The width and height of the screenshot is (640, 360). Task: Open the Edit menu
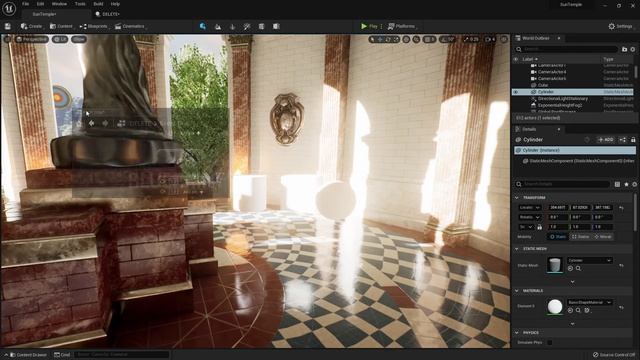pyautogui.click(x=40, y=4)
